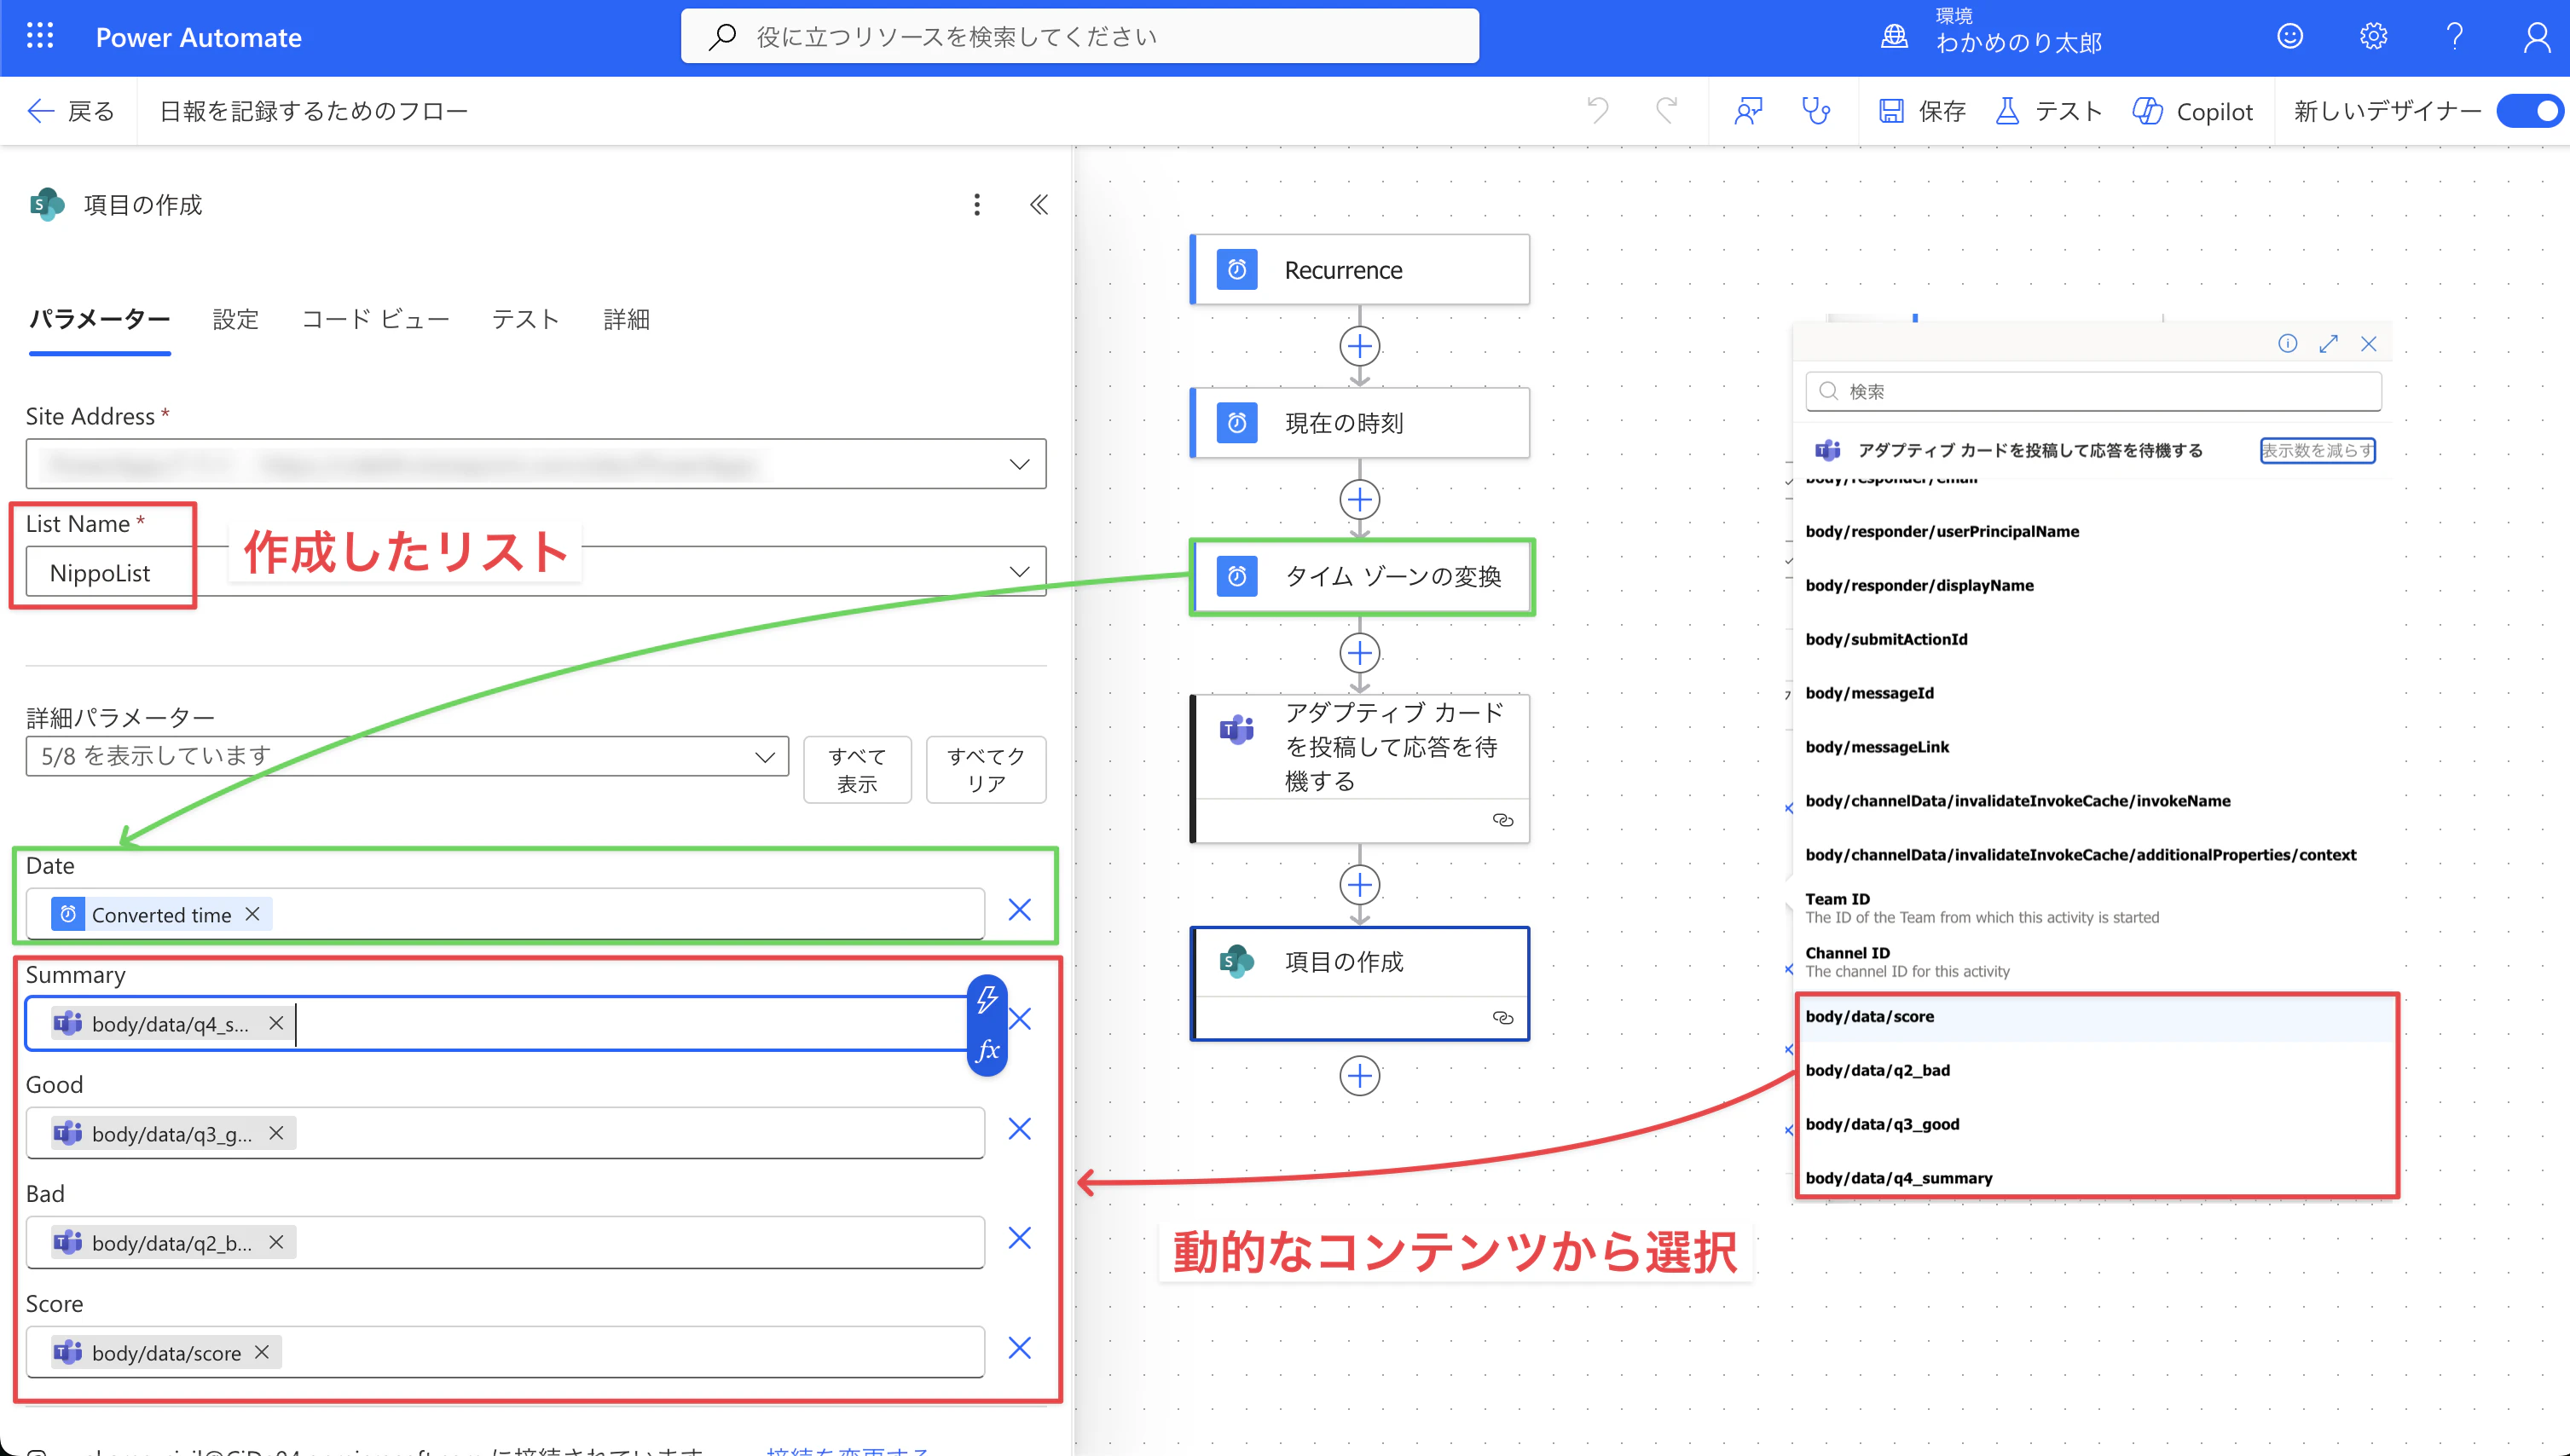Click the すべて表示 button
Image resolution: width=2570 pixels, height=1456 pixels.
point(857,770)
